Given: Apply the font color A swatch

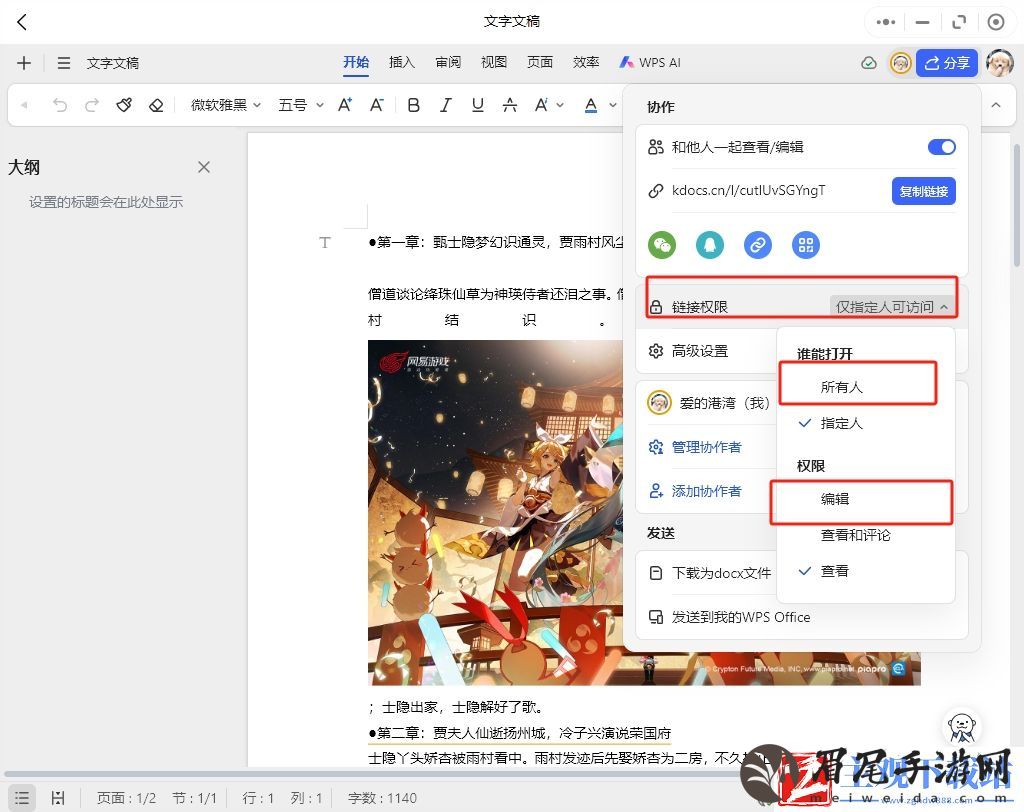Looking at the screenshot, I should 590,105.
